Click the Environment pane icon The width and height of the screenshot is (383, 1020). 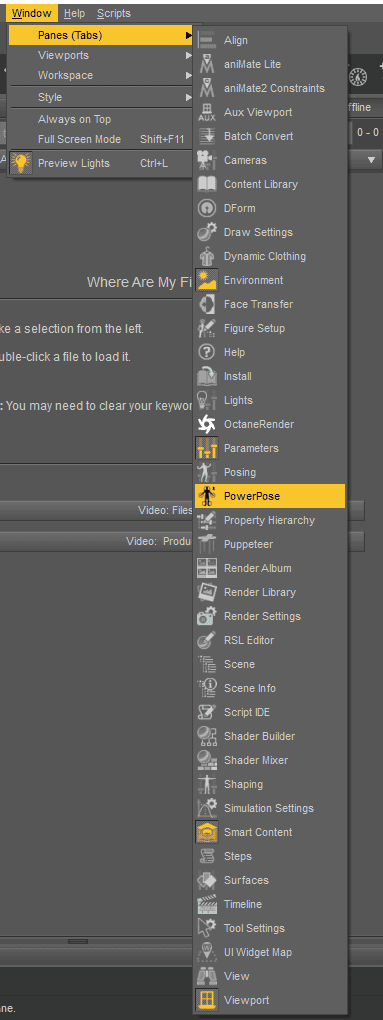point(207,280)
